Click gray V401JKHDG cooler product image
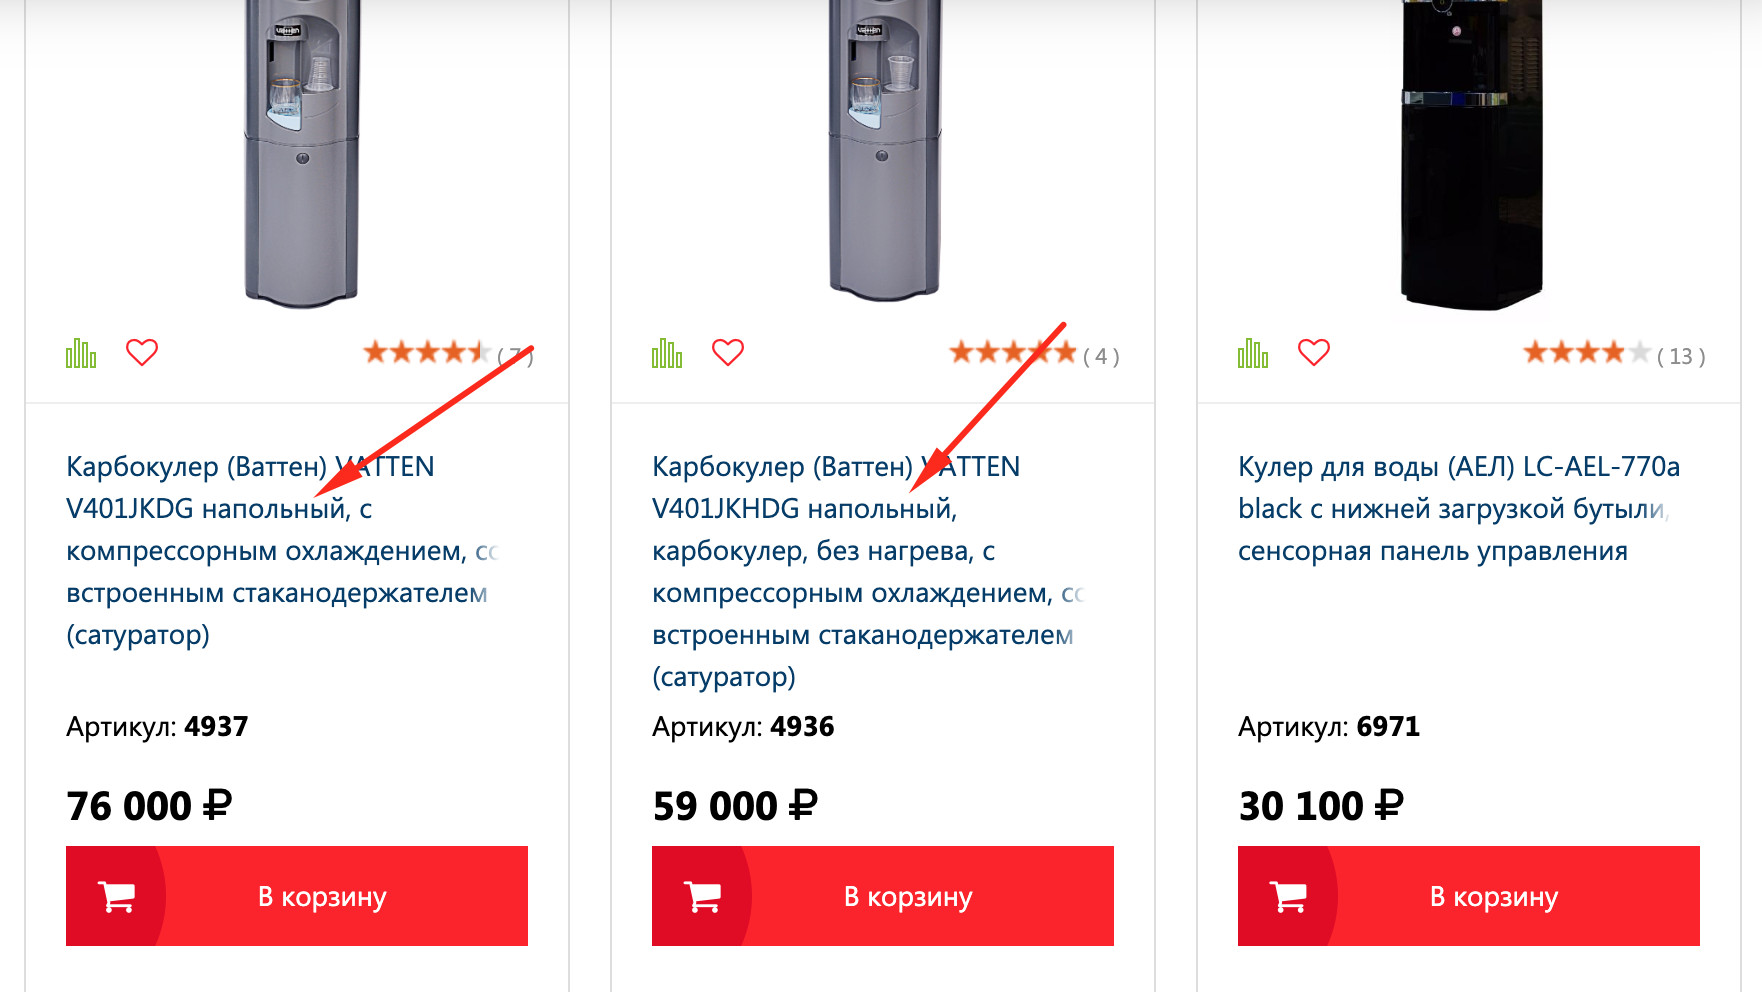Image resolution: width=1762 pixels, height=992 pixels. click(885, 150)
